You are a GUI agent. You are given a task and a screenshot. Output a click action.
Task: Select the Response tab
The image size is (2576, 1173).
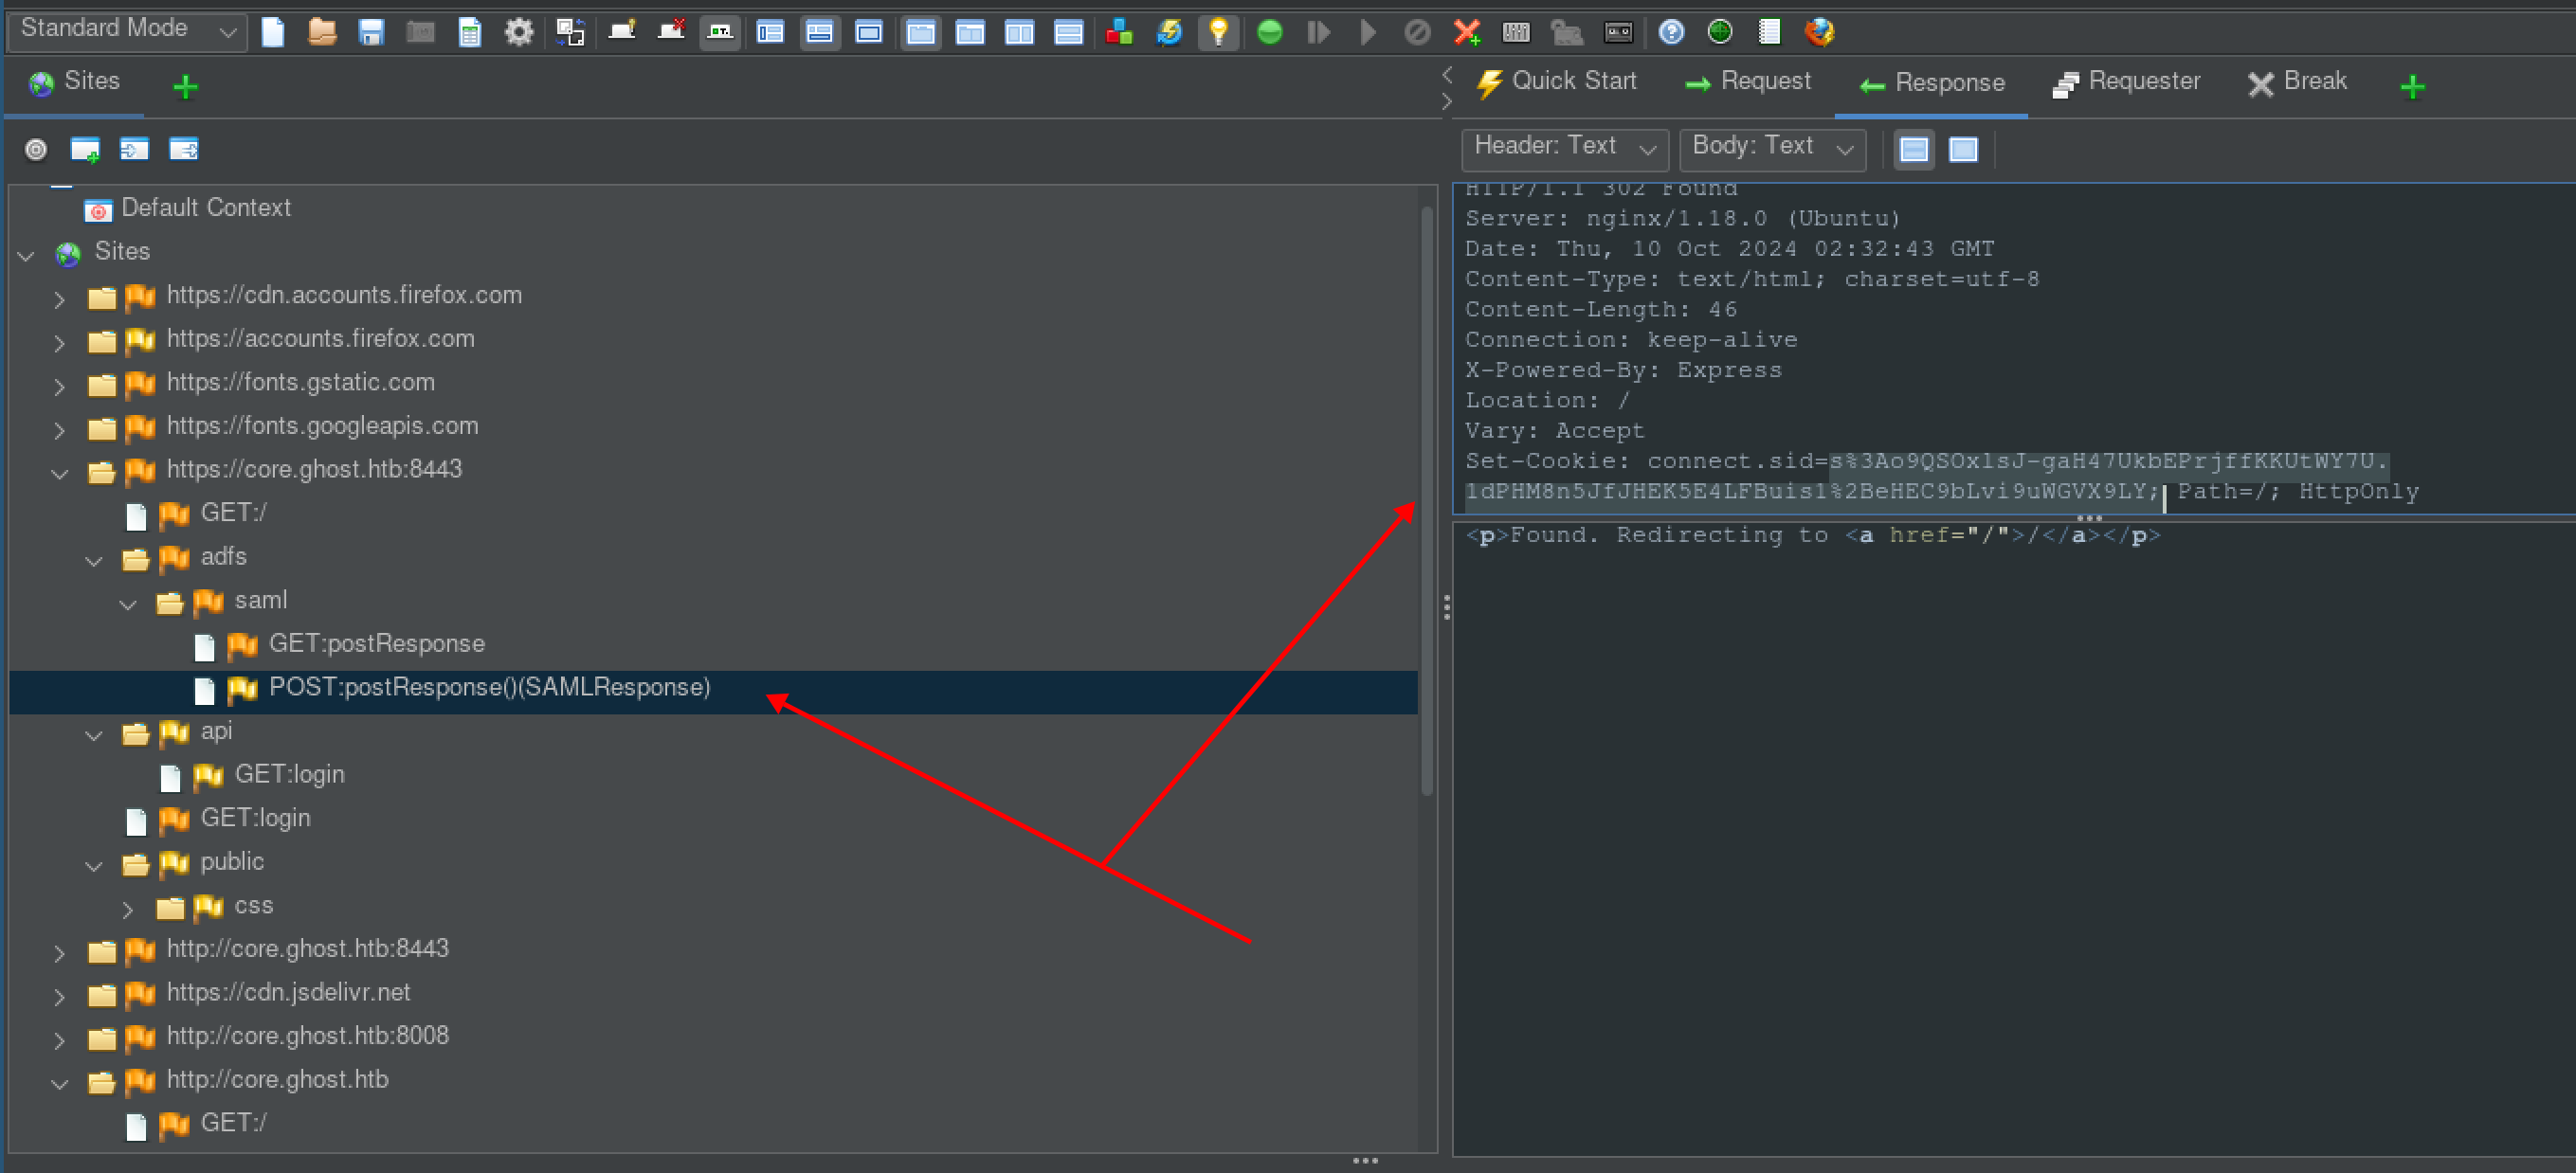tap(1931, 83)
